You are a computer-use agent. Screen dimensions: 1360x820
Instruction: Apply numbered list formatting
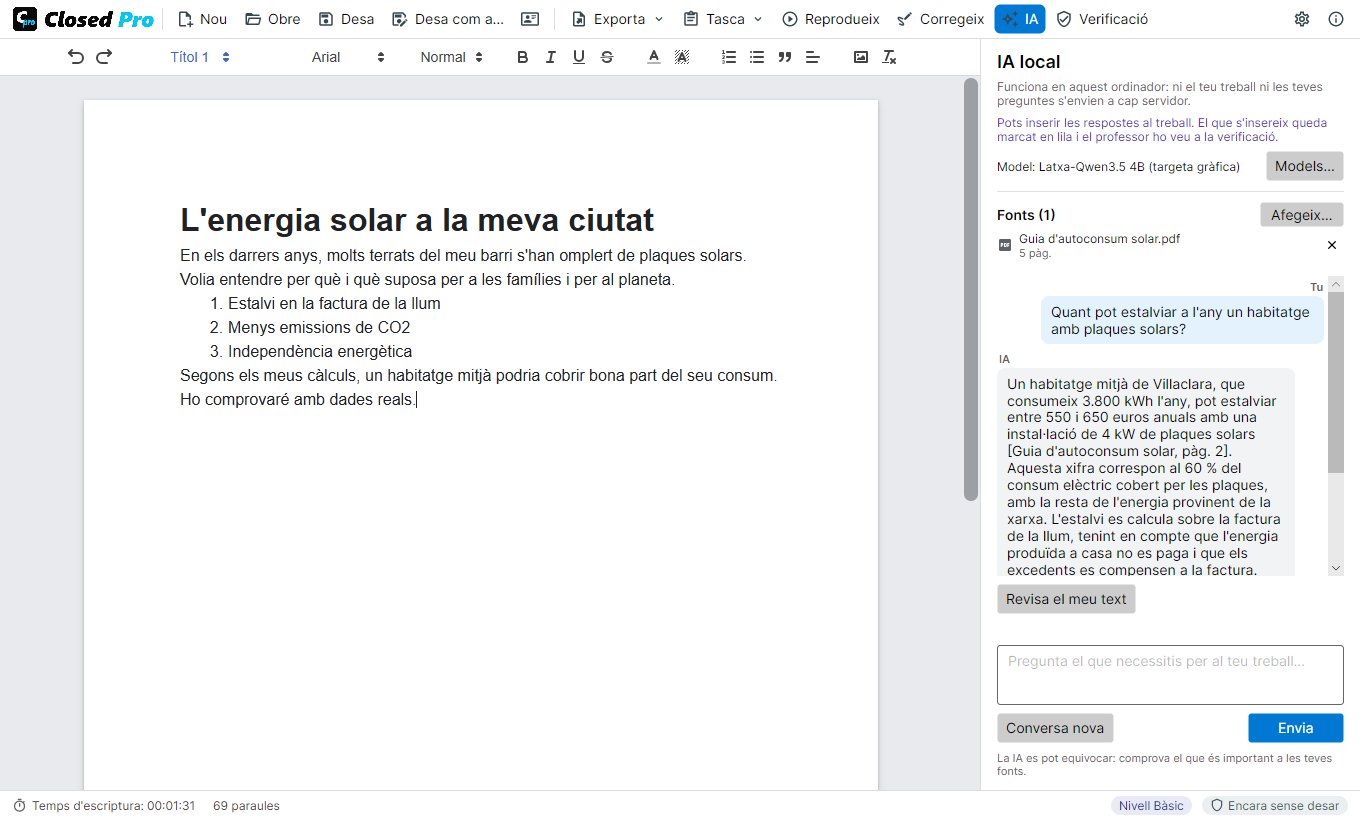(729, 57)
